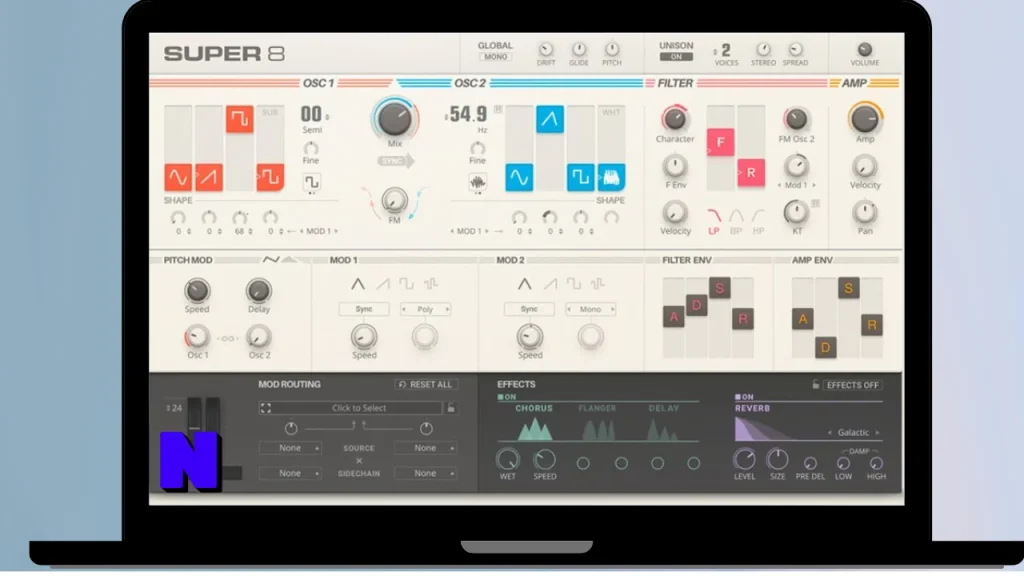Select the OSC 1 red pulse wave shape
The height and width of the screenshot is (576, 1024).
[240, 119]
